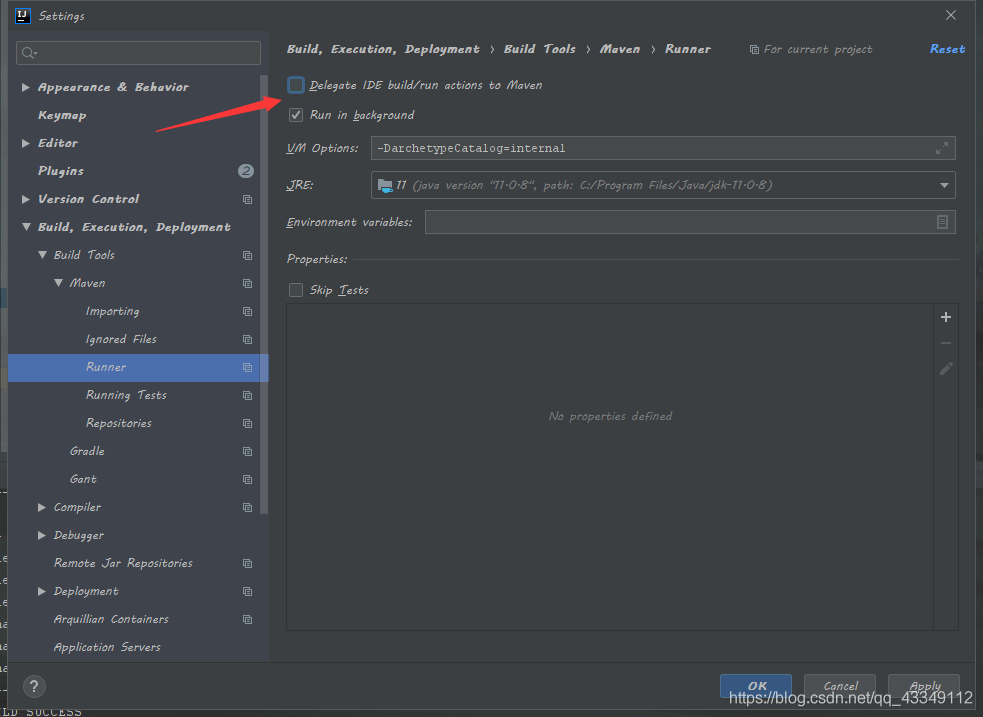The height and width of the screenshot is (717, 983).
Task: Expand the Compiler node
Action: click(x=42, y=507)
